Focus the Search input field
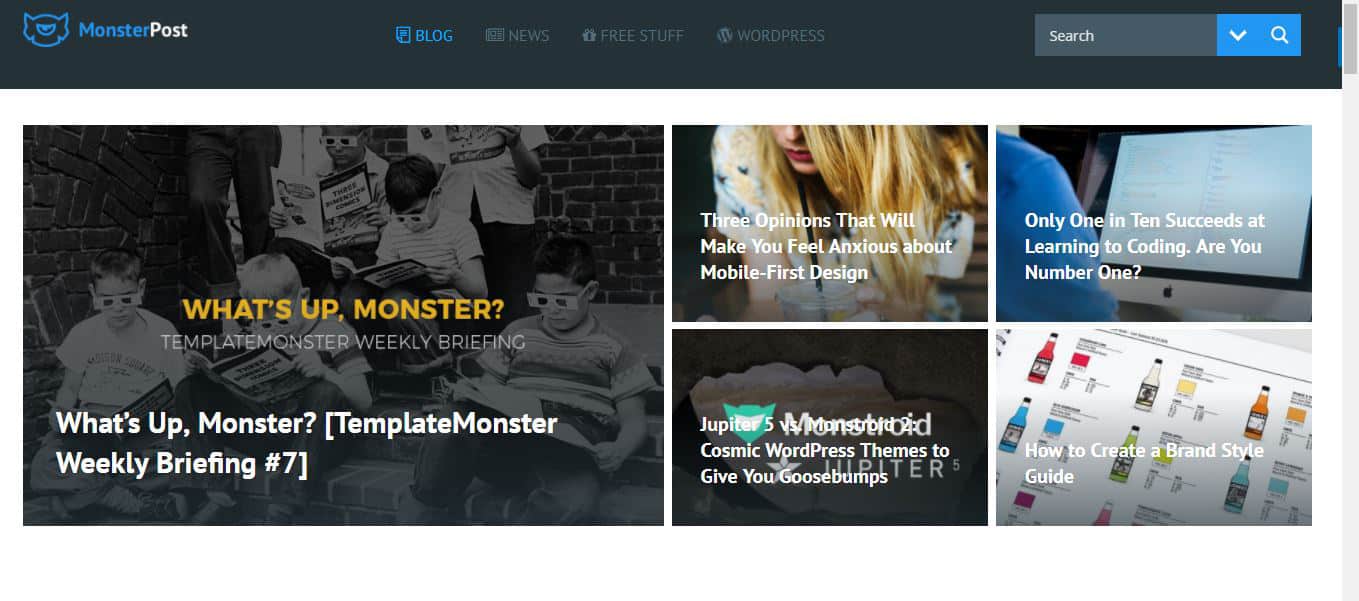This screenshot has width=1359, height=601. pos(1126,35)
